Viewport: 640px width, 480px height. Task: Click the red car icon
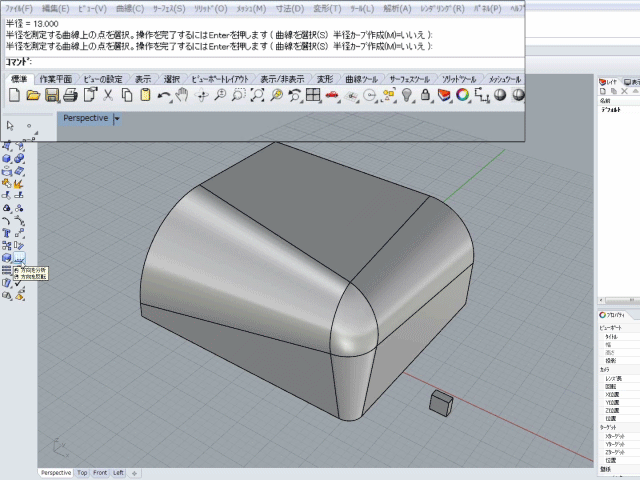click(332, 95)
